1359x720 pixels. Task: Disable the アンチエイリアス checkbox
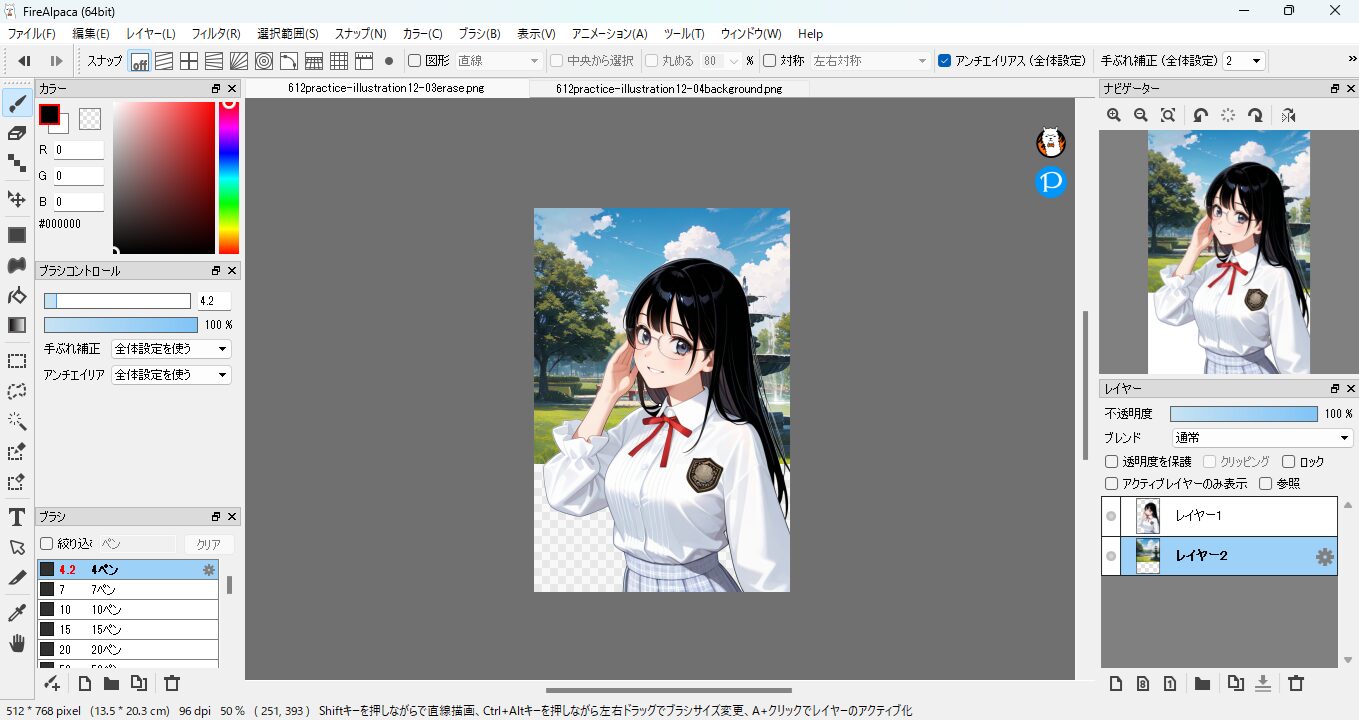coord(944,61)
